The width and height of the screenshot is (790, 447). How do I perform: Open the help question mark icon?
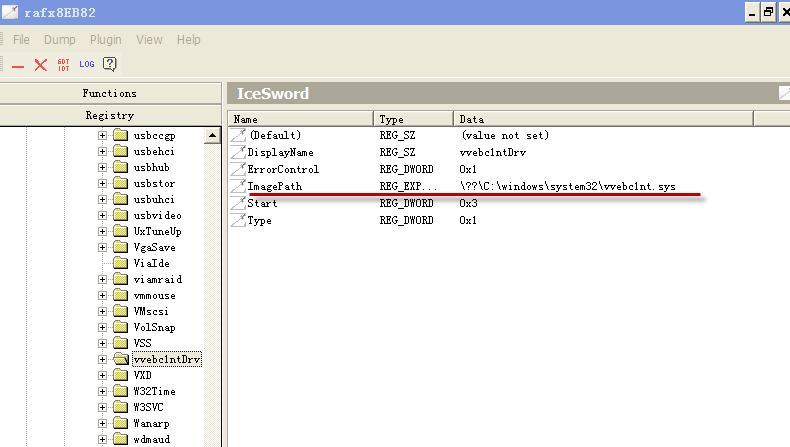pos(109,64)
